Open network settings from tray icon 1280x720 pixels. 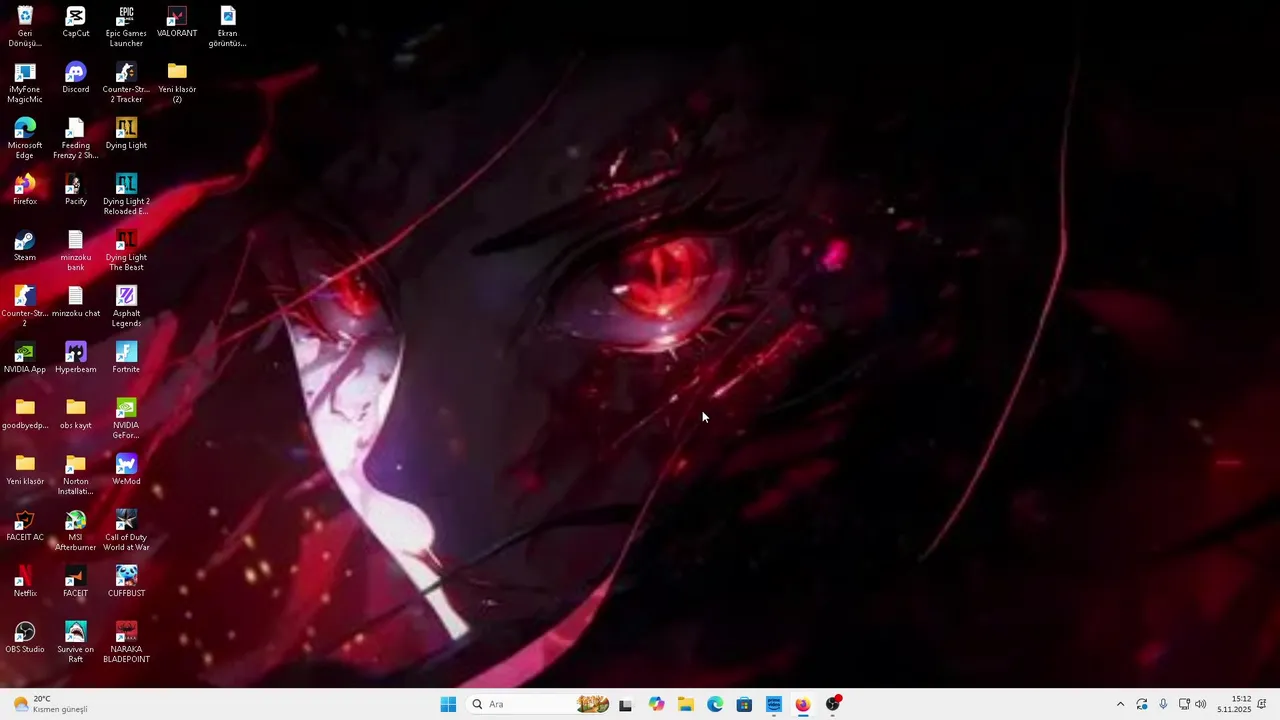(1184, 704)
